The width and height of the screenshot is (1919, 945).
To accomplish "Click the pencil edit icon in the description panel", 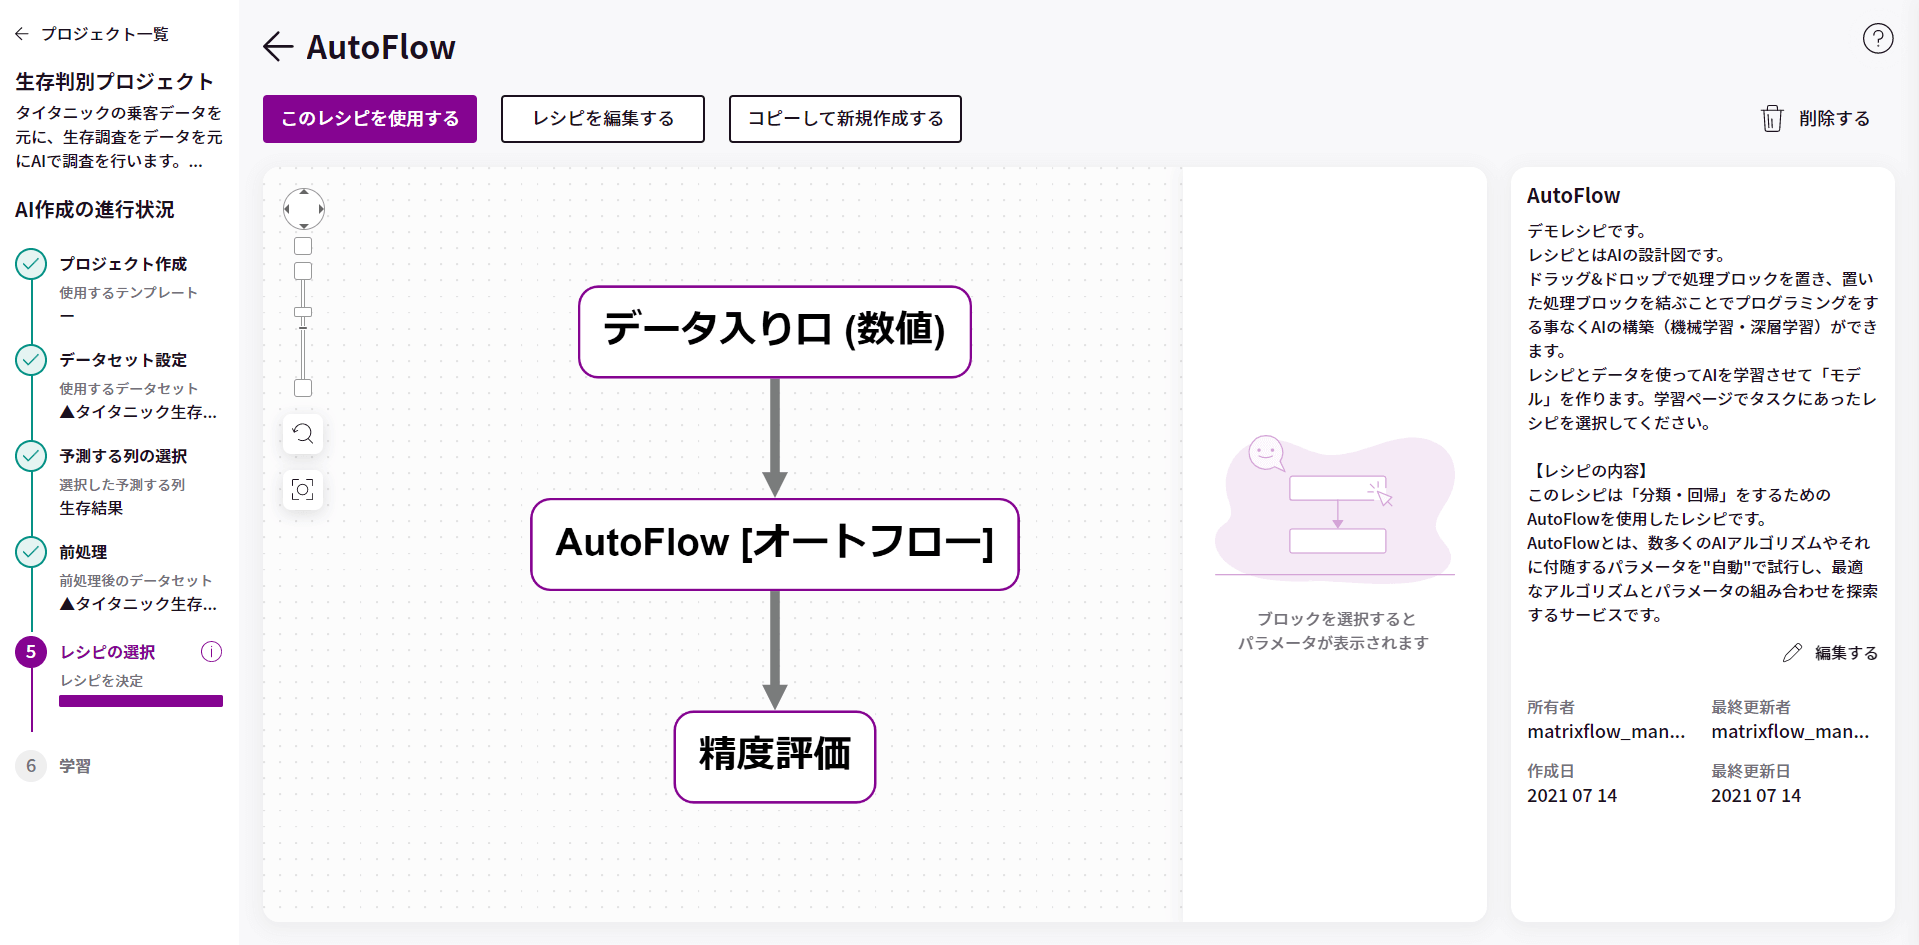I will (x=1792, y=653).
